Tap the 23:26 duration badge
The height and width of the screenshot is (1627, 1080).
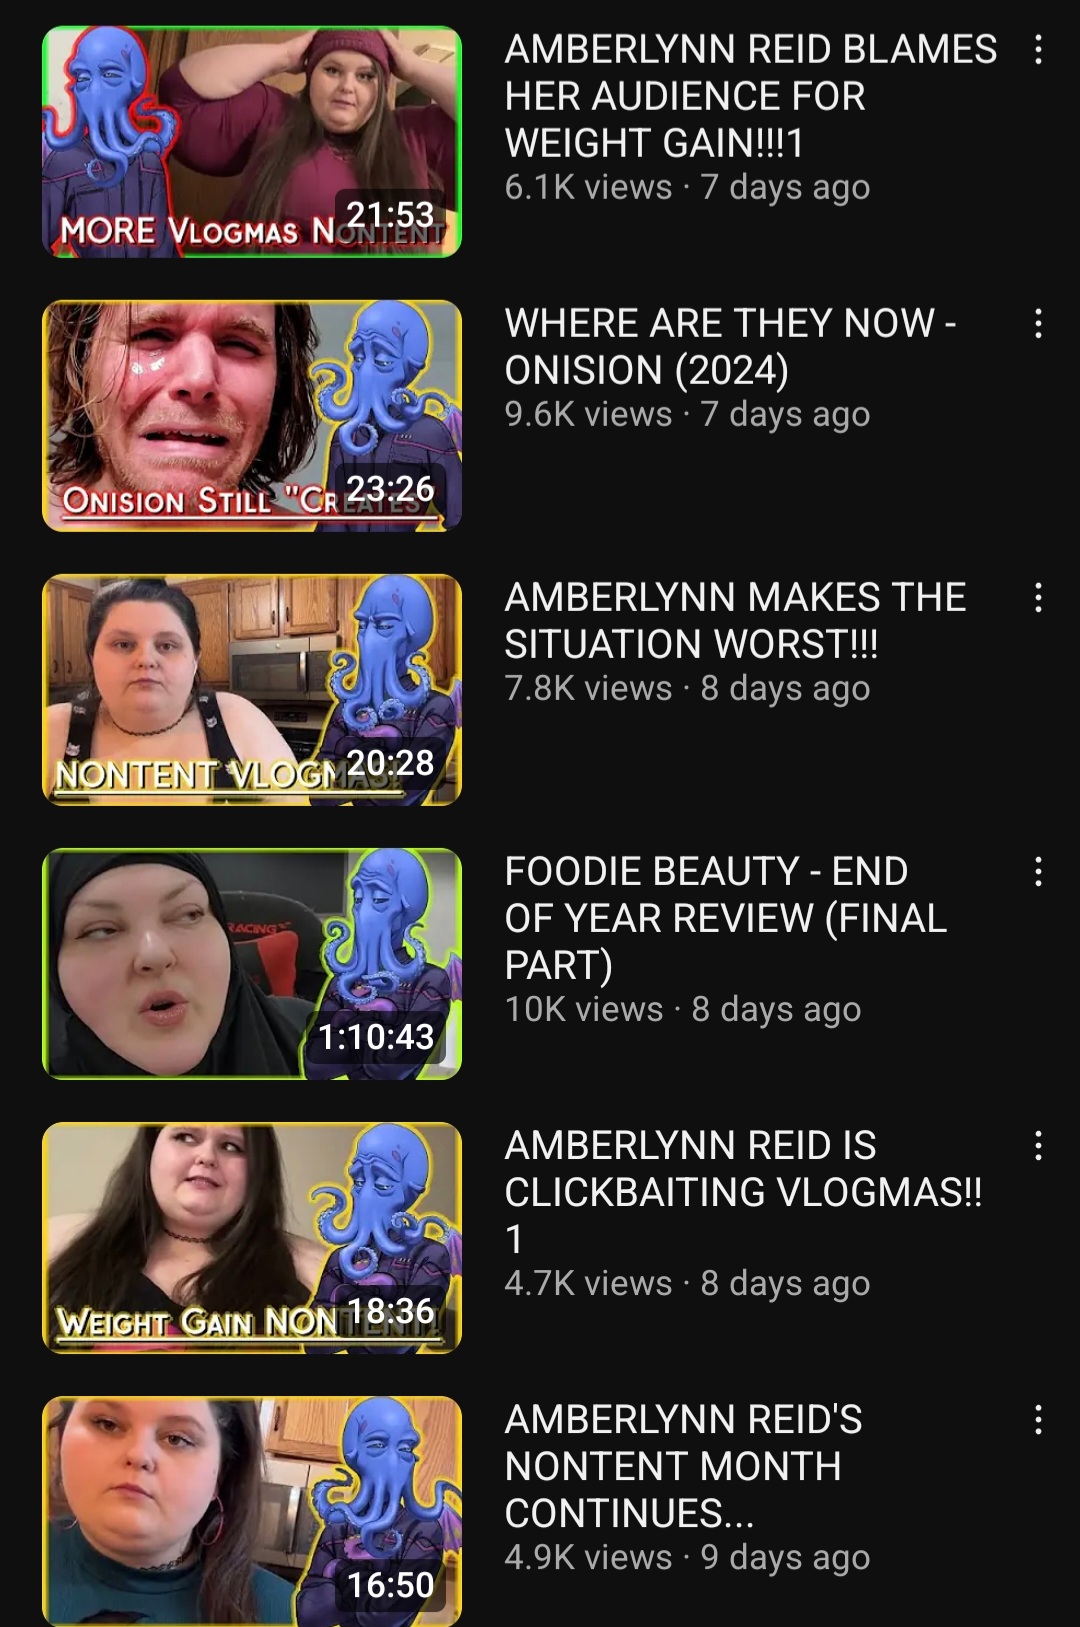click(390, 489)
